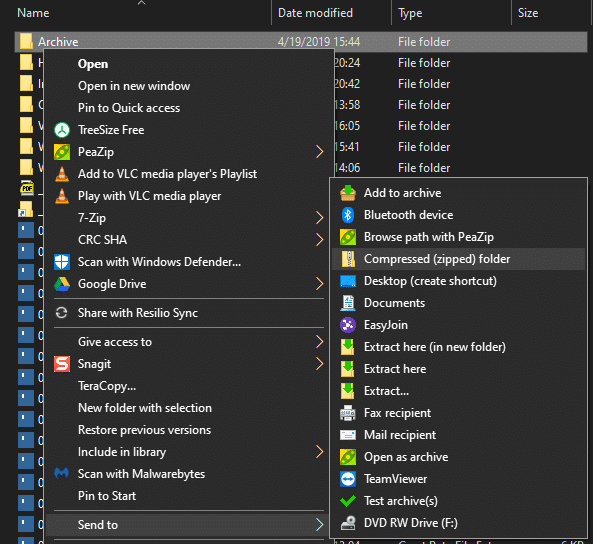This screenshot has width=593, height=544.
Task: Click the EasyJoin purple icon
Action: [348, 325]
